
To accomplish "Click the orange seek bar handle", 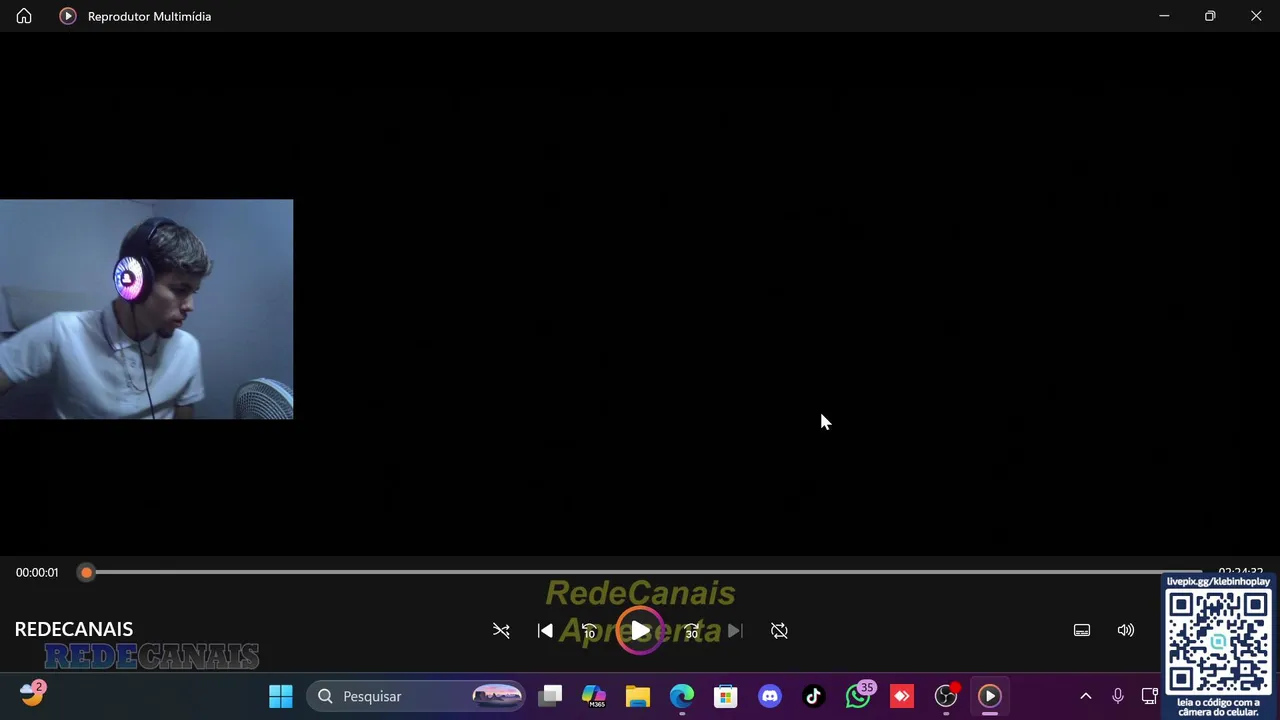I will [87, 572].
